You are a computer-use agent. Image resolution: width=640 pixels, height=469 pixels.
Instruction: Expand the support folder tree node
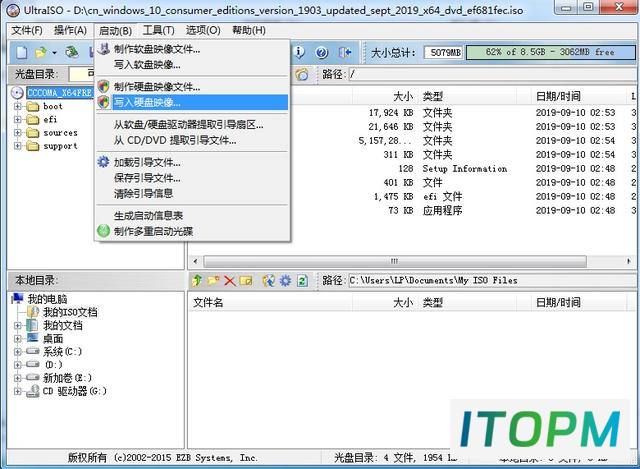pyautogui.click(x=17, y=146)
